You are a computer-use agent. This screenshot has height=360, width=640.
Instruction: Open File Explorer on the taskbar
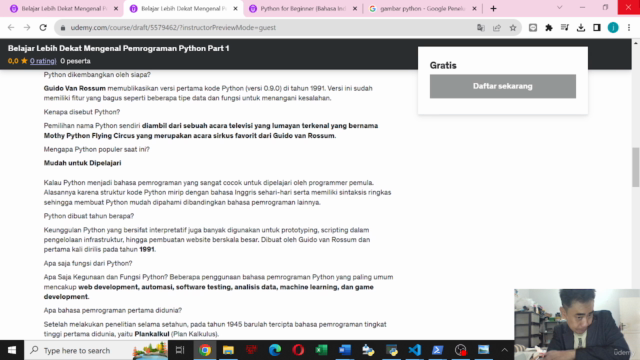coord(228,350)
